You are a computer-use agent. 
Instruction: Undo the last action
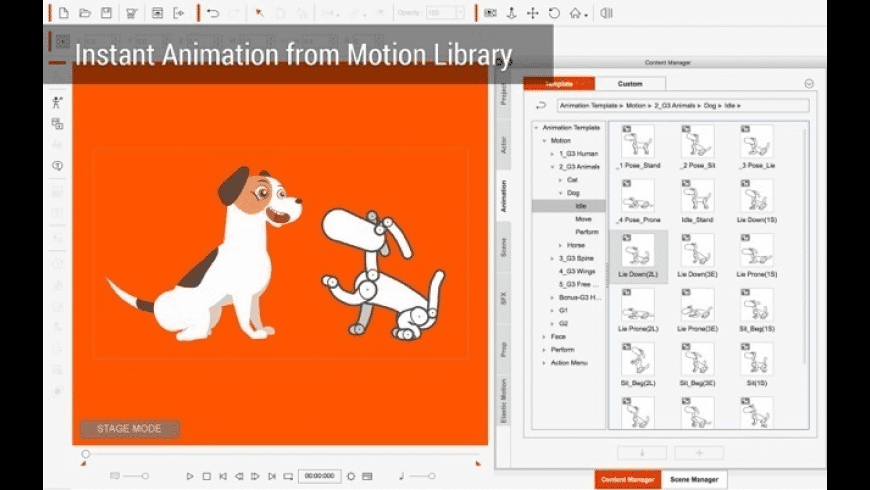(213, 13)
